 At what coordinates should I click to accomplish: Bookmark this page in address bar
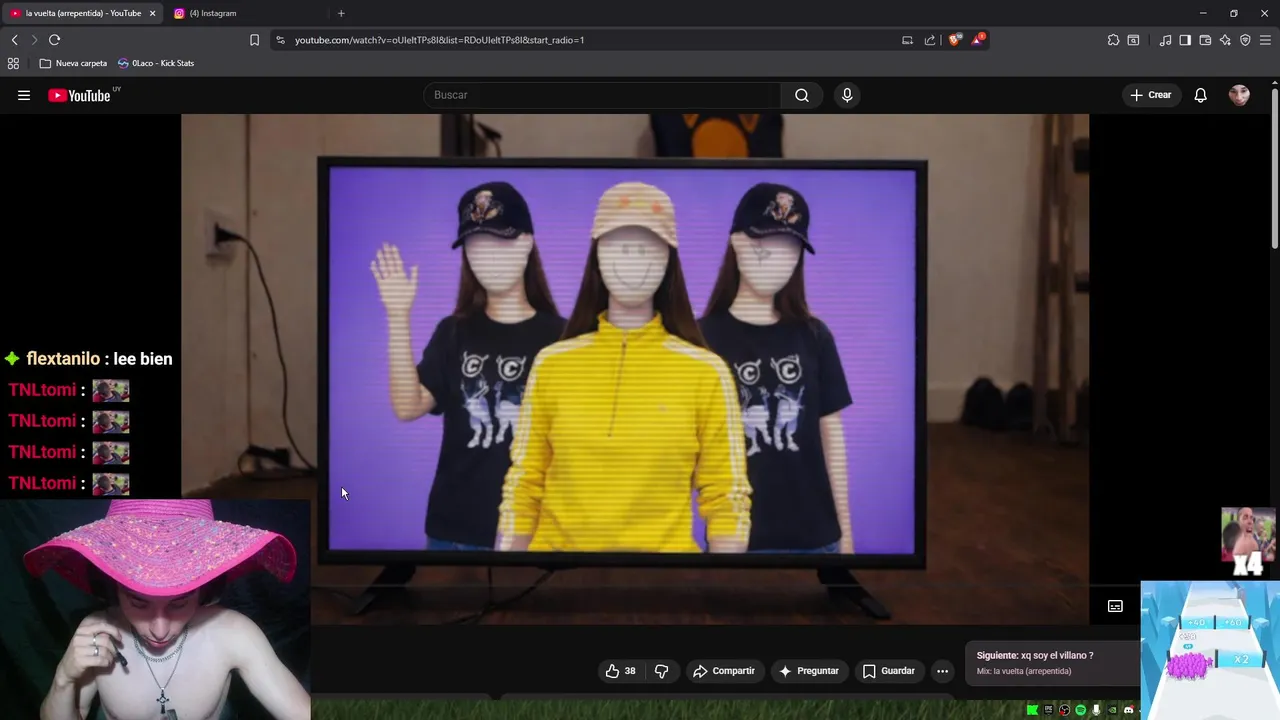[x=254, y=40]
